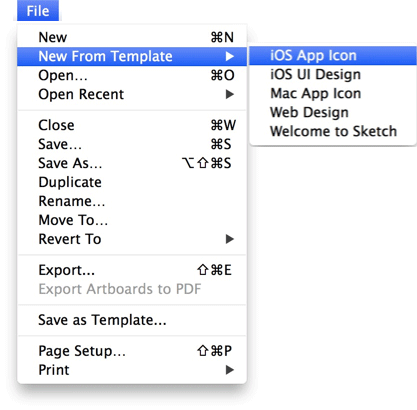Image resolution: width=417 pixels, height=410 pixels.
Task: Expand the Print submenu
Action: (x=132, y=370)
